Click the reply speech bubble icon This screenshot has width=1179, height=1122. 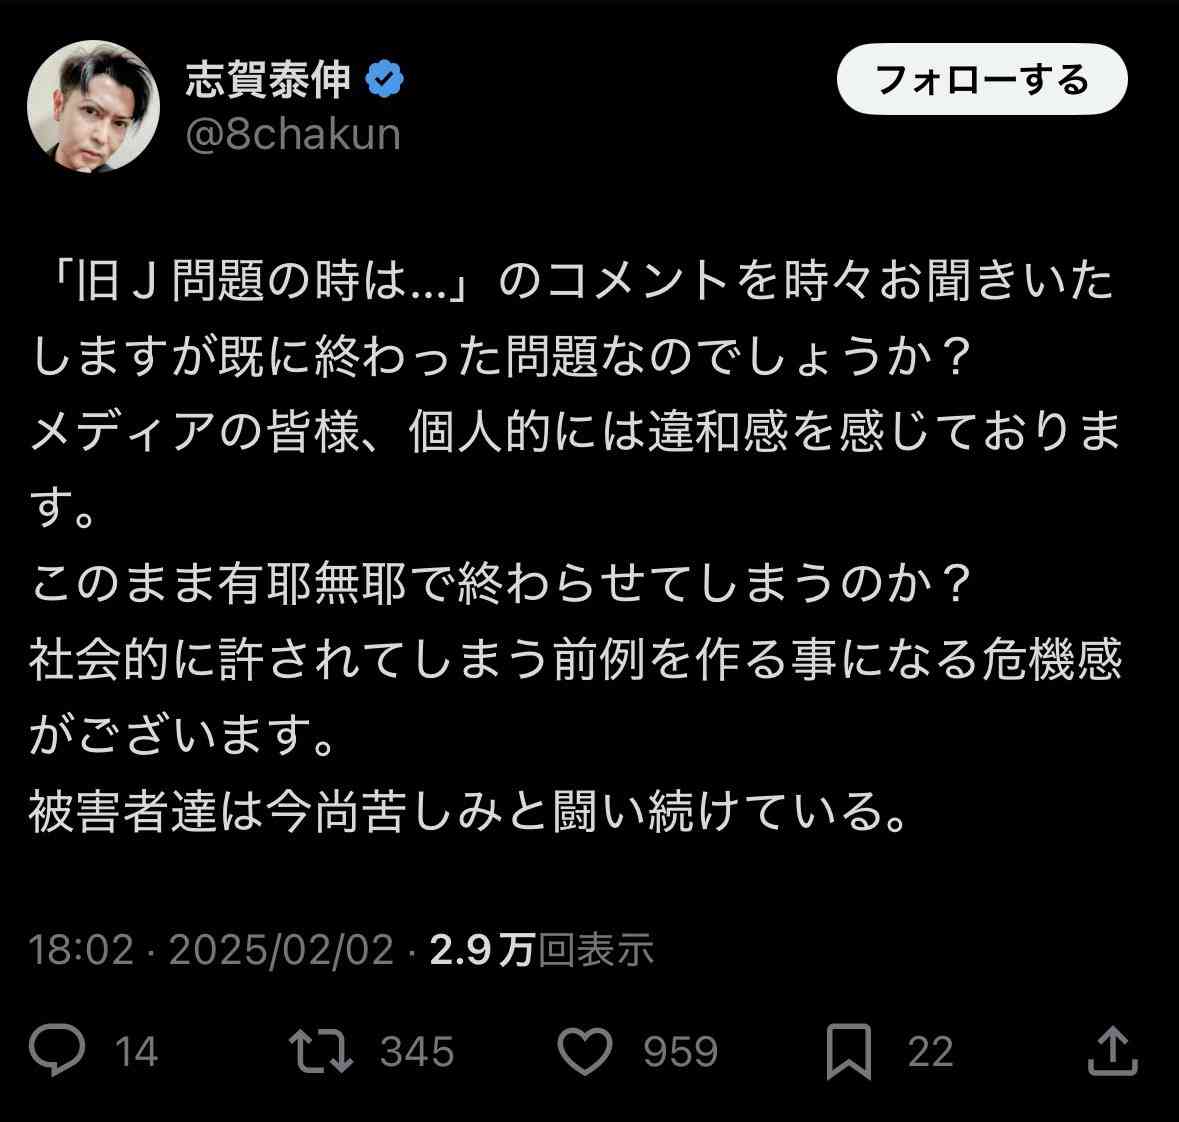coord(57,1050)
